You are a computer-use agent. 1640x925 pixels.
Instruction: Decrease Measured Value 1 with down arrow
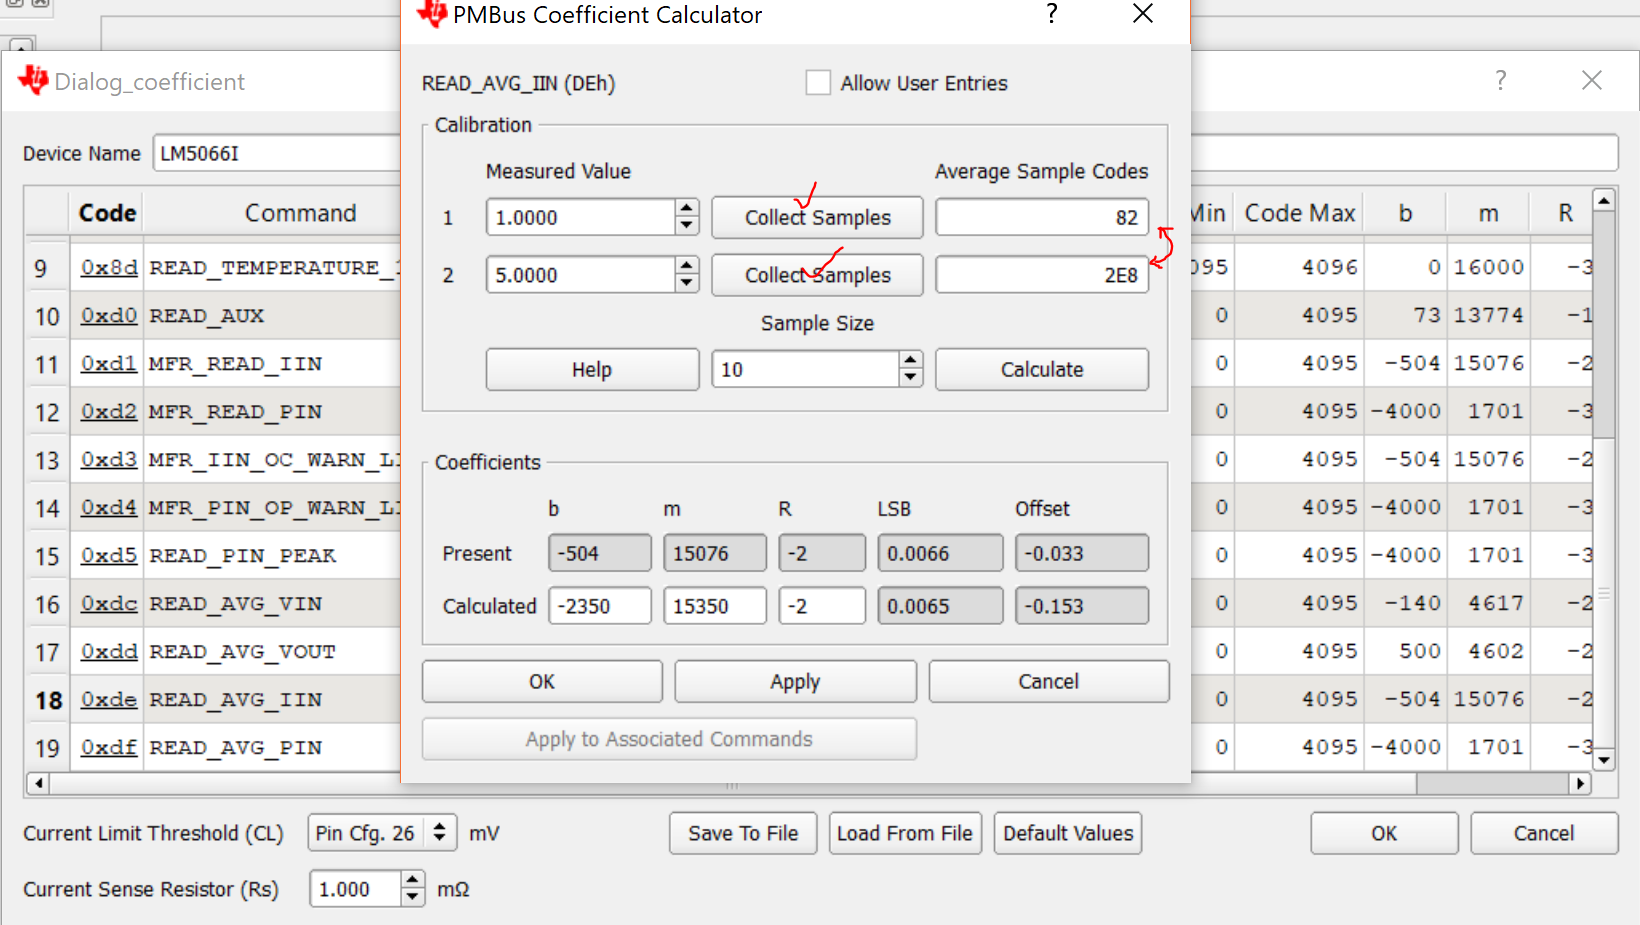click(x=687, y=226)
